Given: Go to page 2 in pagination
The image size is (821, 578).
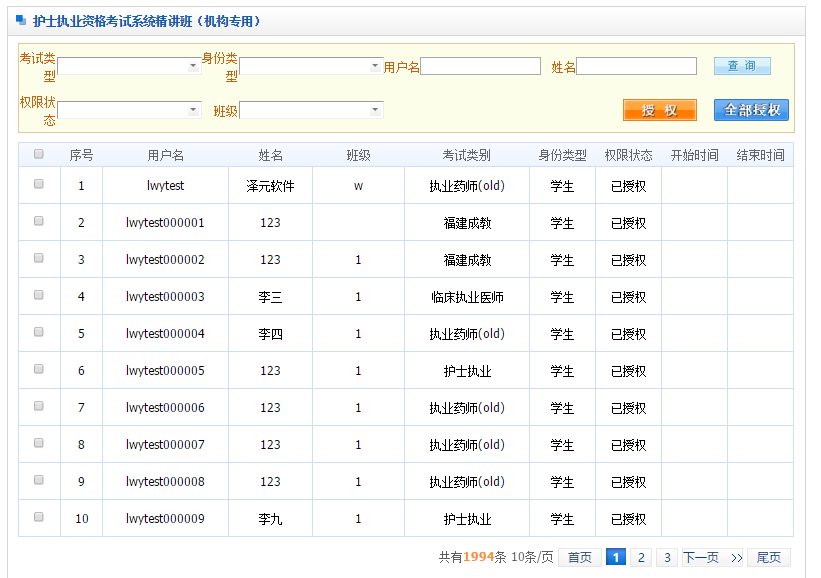Looking at the screenshot, I should (641, 558).
